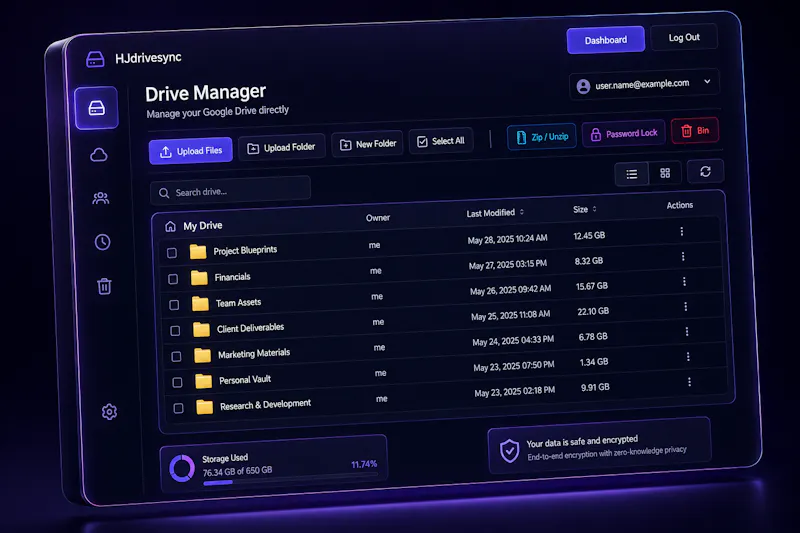Click the Search drive field
The image size is (800, 533).
[231, 191]
